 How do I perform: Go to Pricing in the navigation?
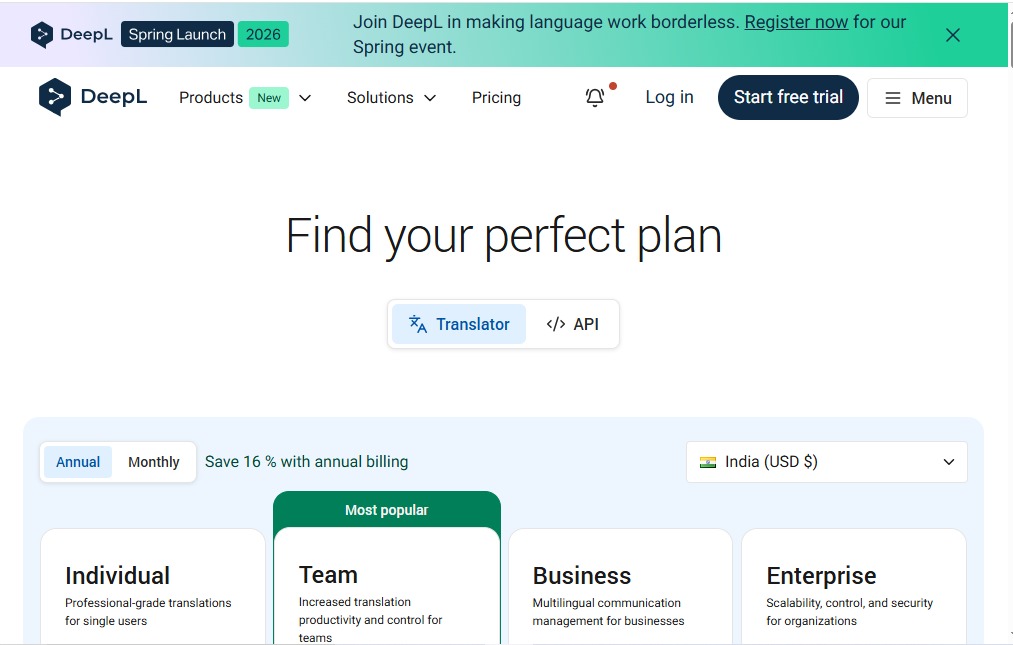coord(496,97)
